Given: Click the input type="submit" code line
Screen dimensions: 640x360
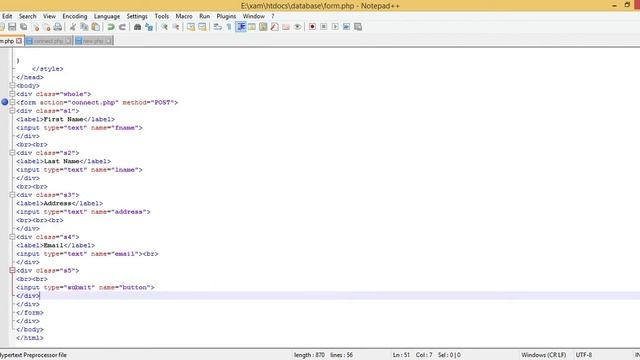Looking at the screenshot, I should (85, 287).
